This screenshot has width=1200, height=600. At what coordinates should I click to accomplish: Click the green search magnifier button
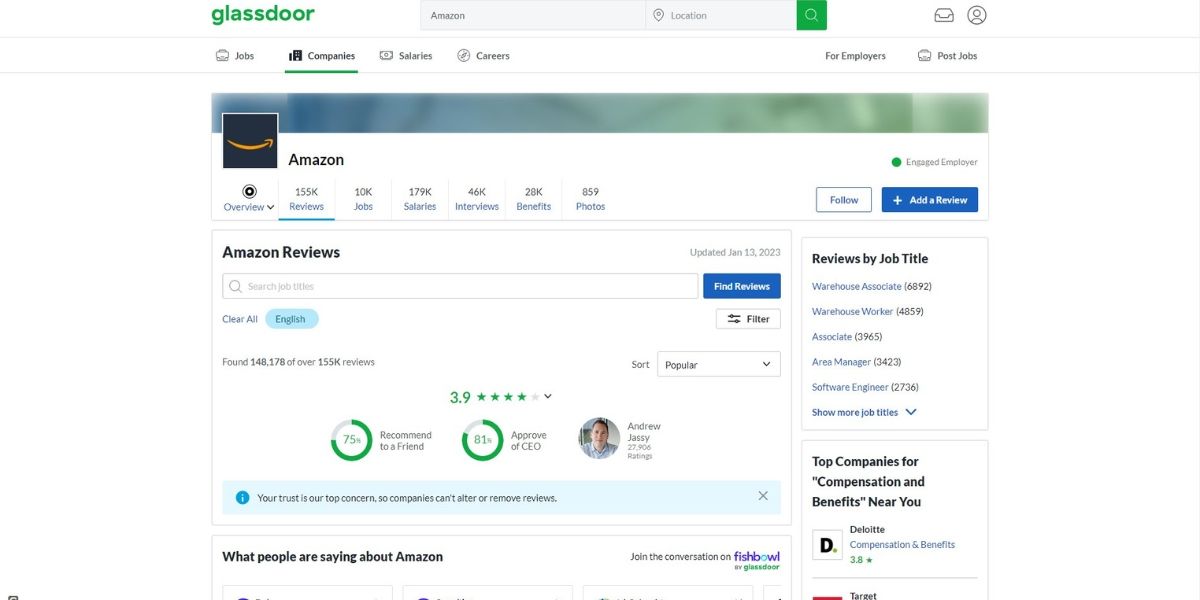(x=811, y=15)
